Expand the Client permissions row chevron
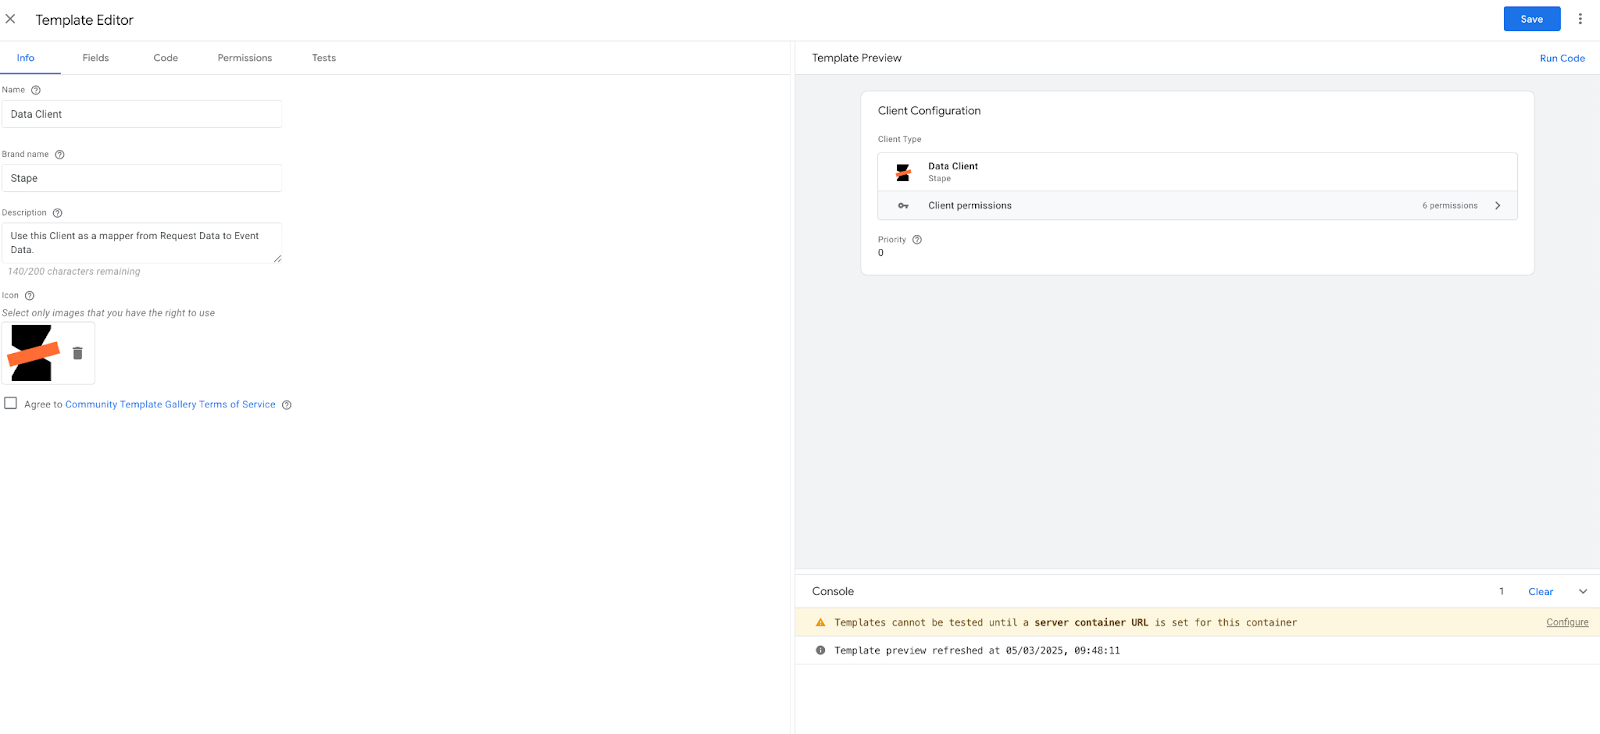 point(1497,206)
